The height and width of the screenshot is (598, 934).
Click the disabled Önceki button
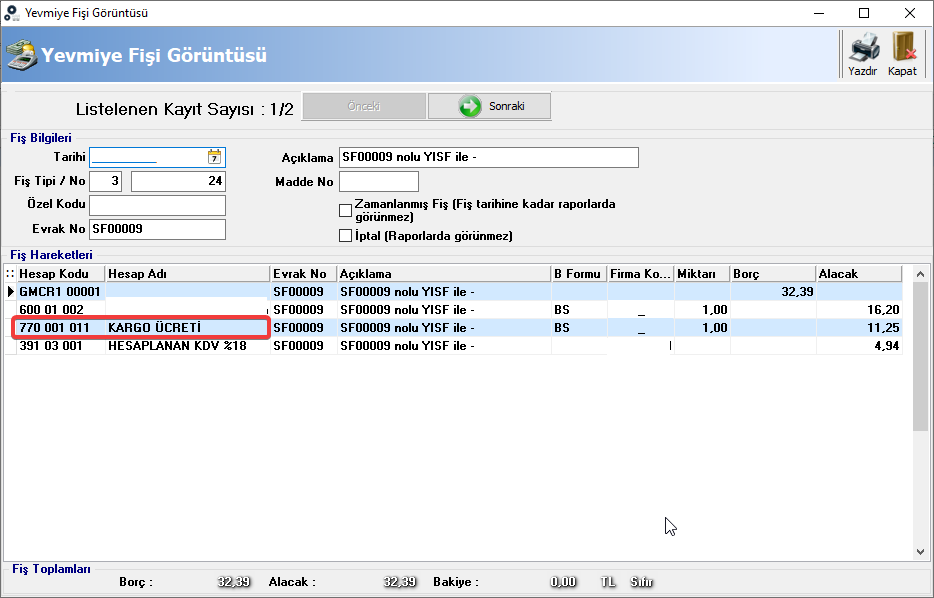pyautogui.click(x=364, y=106)
